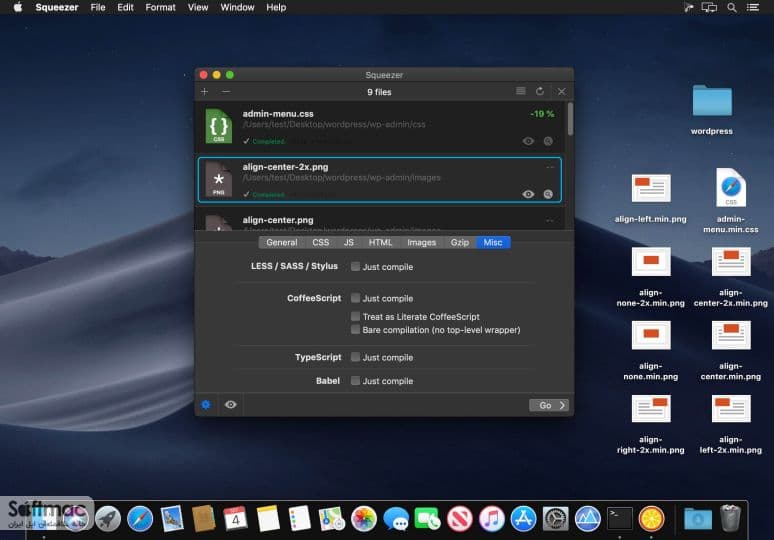Click the refresh icon in Squeezer toolbar
Viewport: 774px width, 540px height.
pos(540,91)
